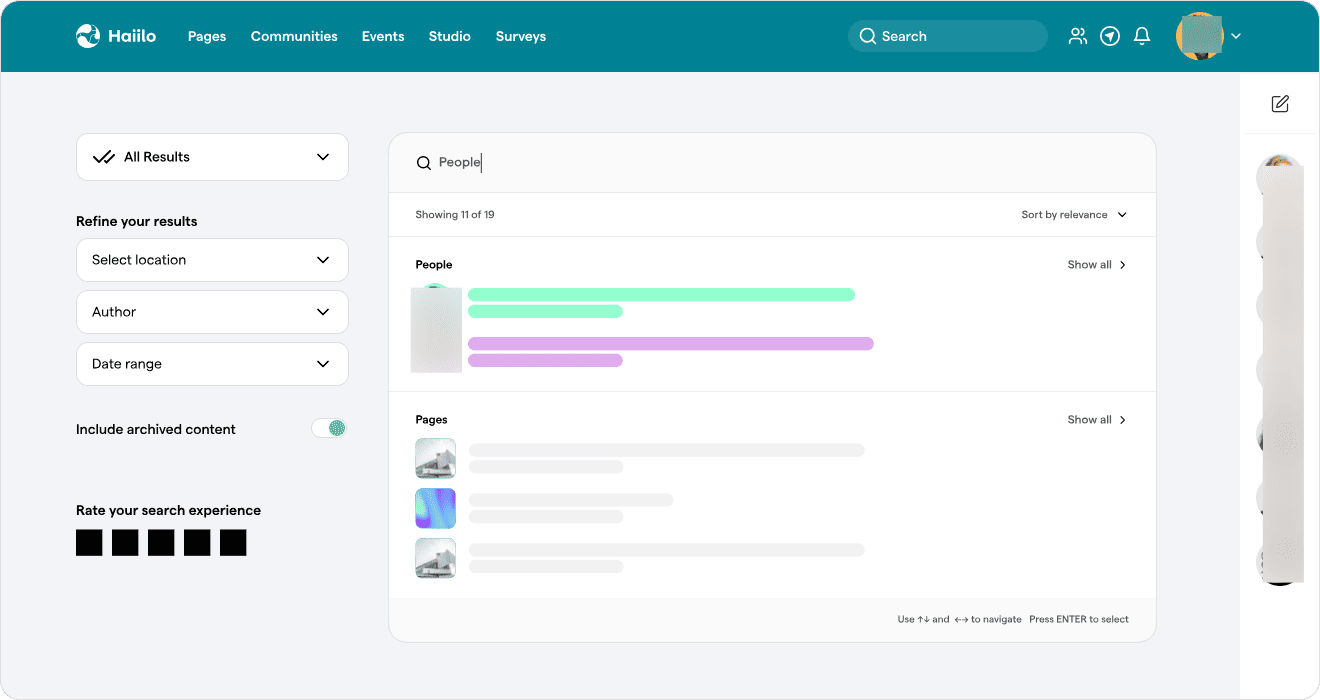Open Studio from the top navigation
Viewport: 1320px width, 700px height.
[x=450, y=36]
